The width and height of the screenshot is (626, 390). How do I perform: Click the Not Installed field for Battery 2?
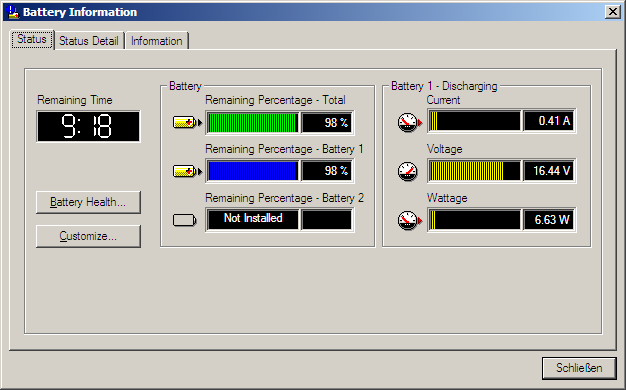pos(253,219)
